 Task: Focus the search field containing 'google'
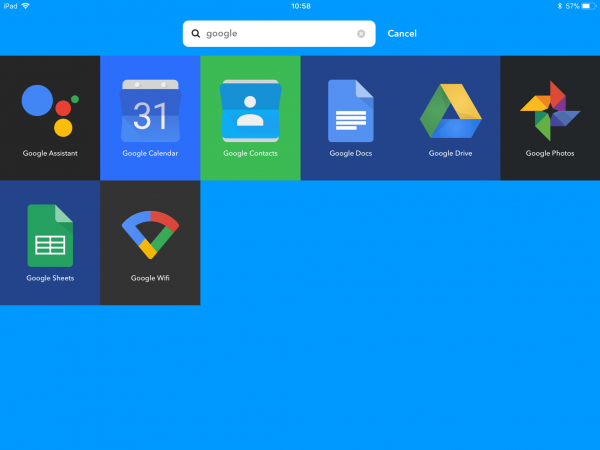[279, 34]
